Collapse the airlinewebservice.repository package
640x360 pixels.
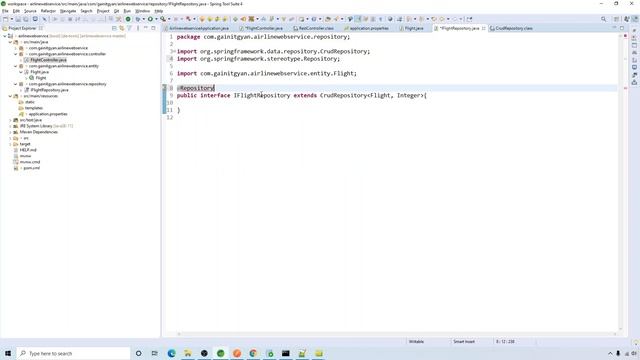16,84
